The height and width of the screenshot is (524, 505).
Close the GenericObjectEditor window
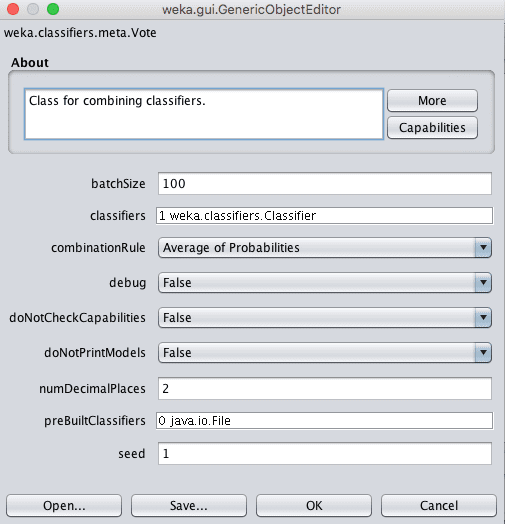13,9
